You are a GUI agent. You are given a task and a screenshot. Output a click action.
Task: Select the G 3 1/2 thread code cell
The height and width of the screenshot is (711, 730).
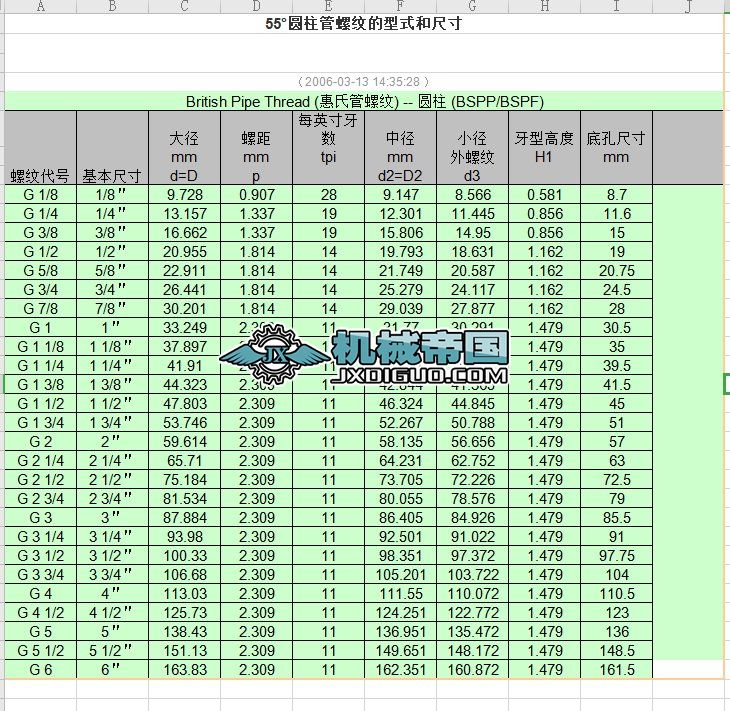click(41, 555)
